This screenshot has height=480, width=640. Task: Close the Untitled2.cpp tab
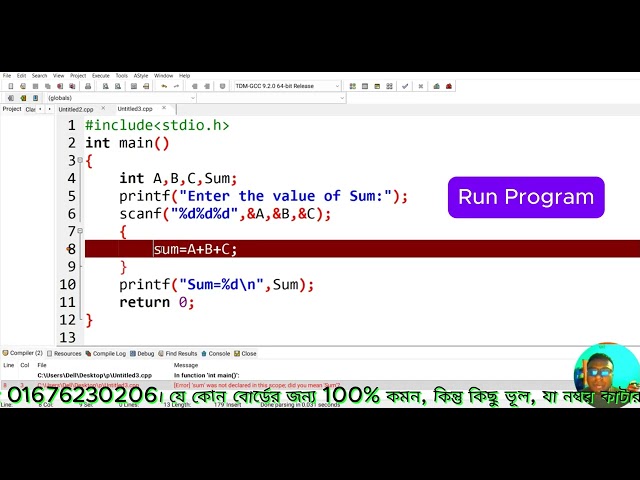pos(103,108)
